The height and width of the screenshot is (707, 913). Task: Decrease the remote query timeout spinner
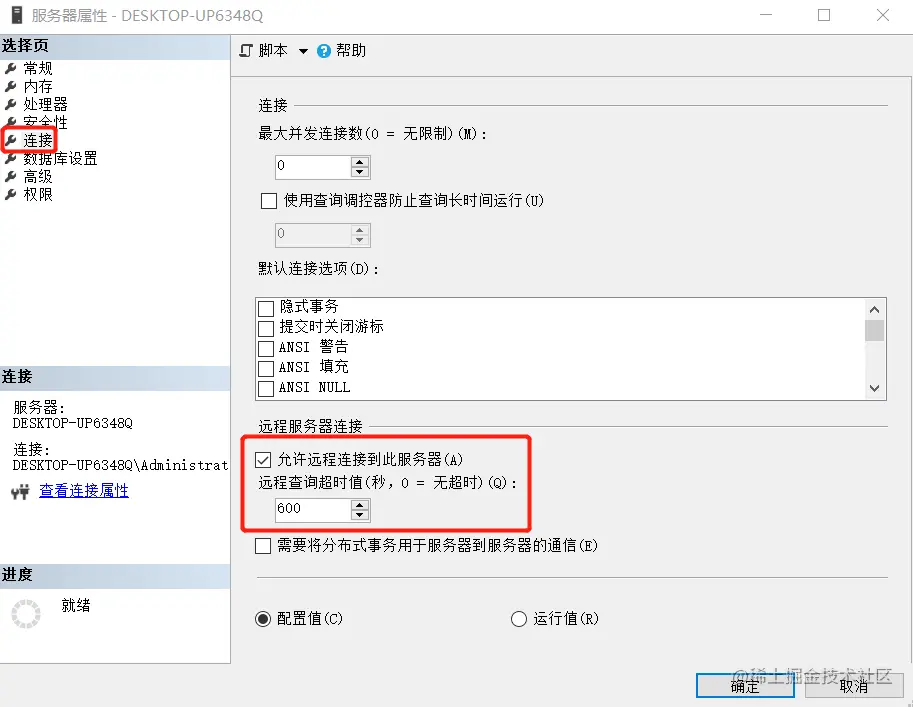coord(360,515)
